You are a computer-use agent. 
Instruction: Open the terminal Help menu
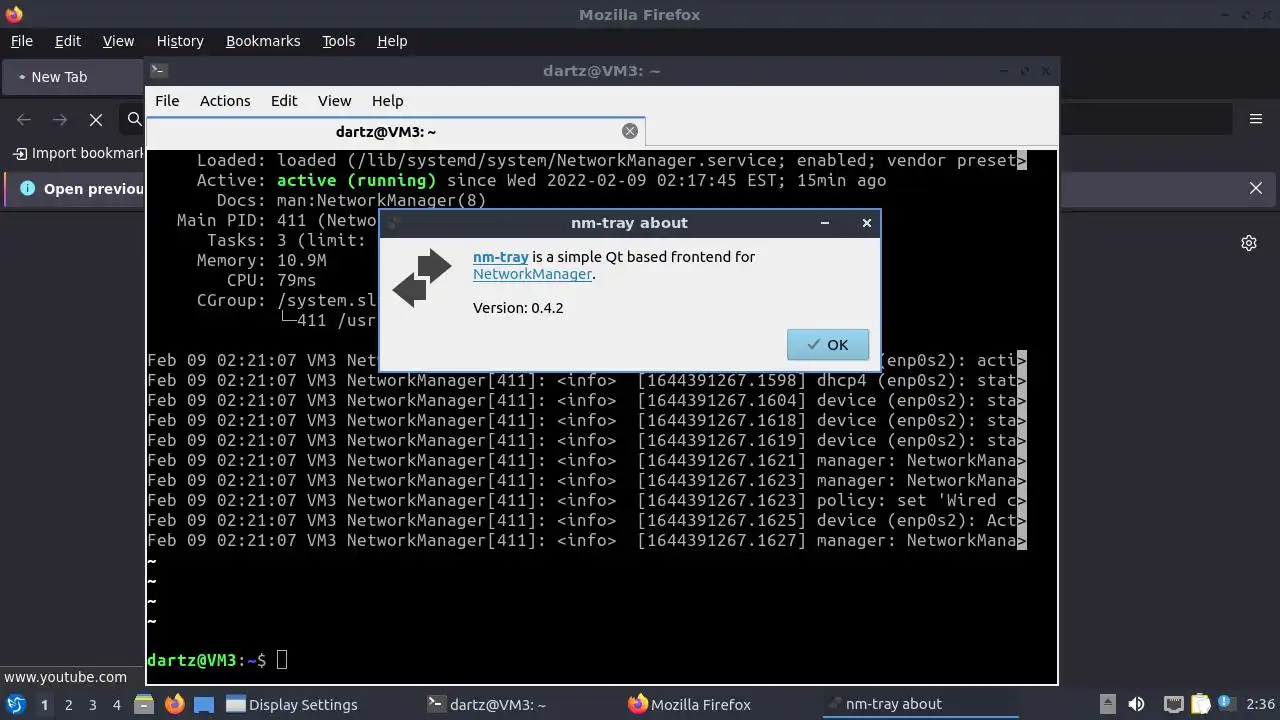pyautogui.click(x=387, y=101)
